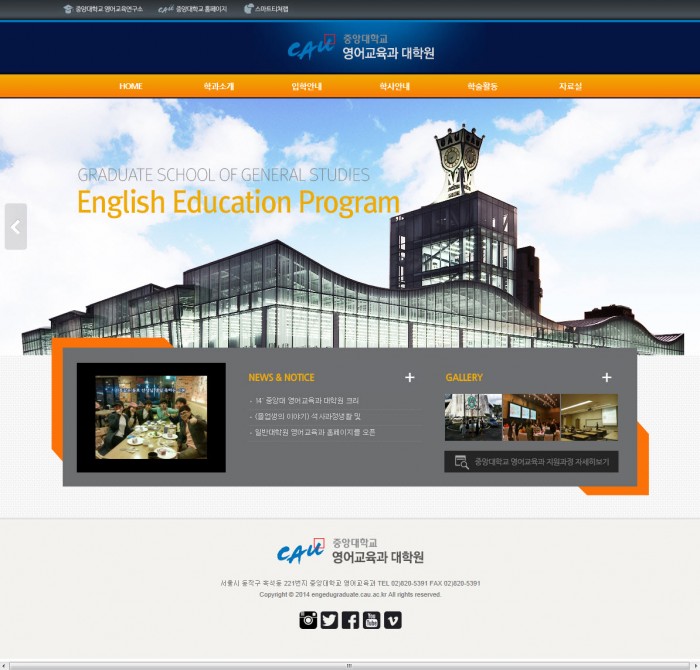Open the group dinner photo thumbnail
The height and width of the screenshot is (670, 700).
pos(151,417)
